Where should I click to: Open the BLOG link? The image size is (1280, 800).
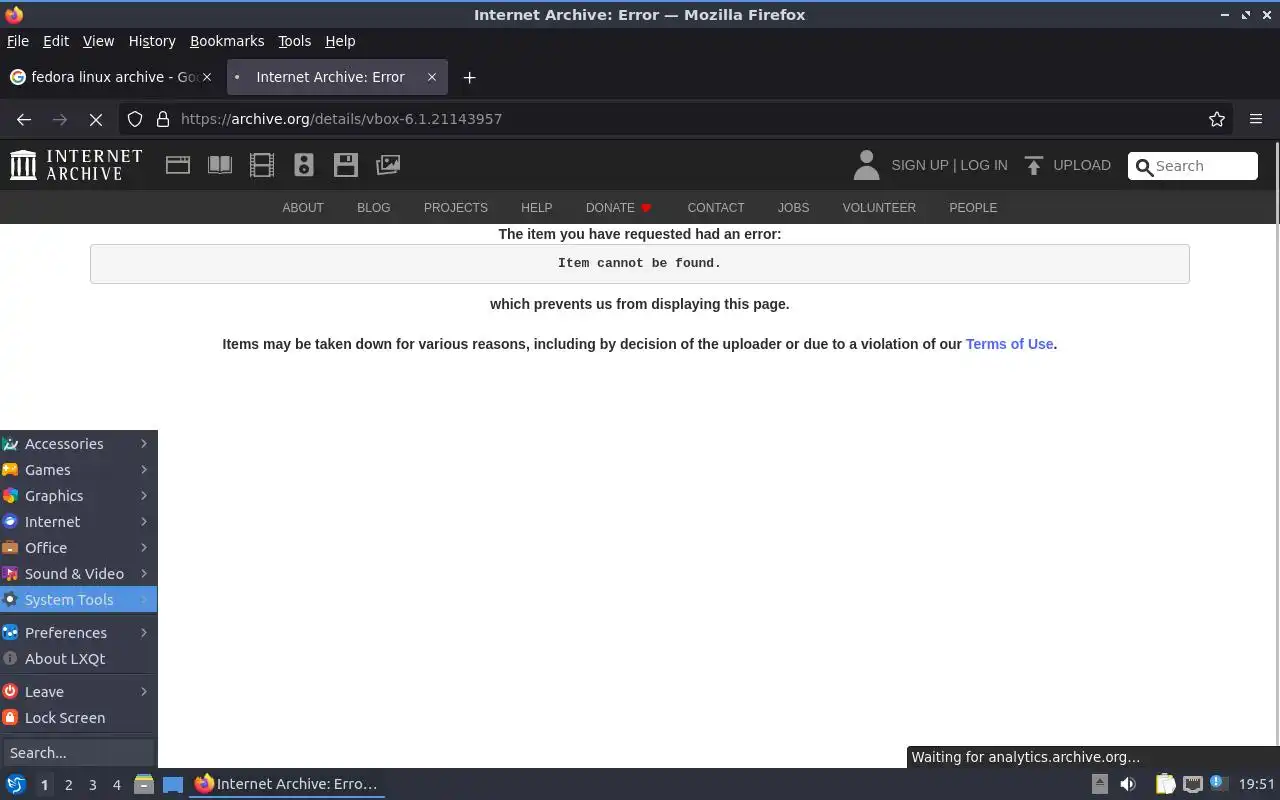(x=374, y=208)
